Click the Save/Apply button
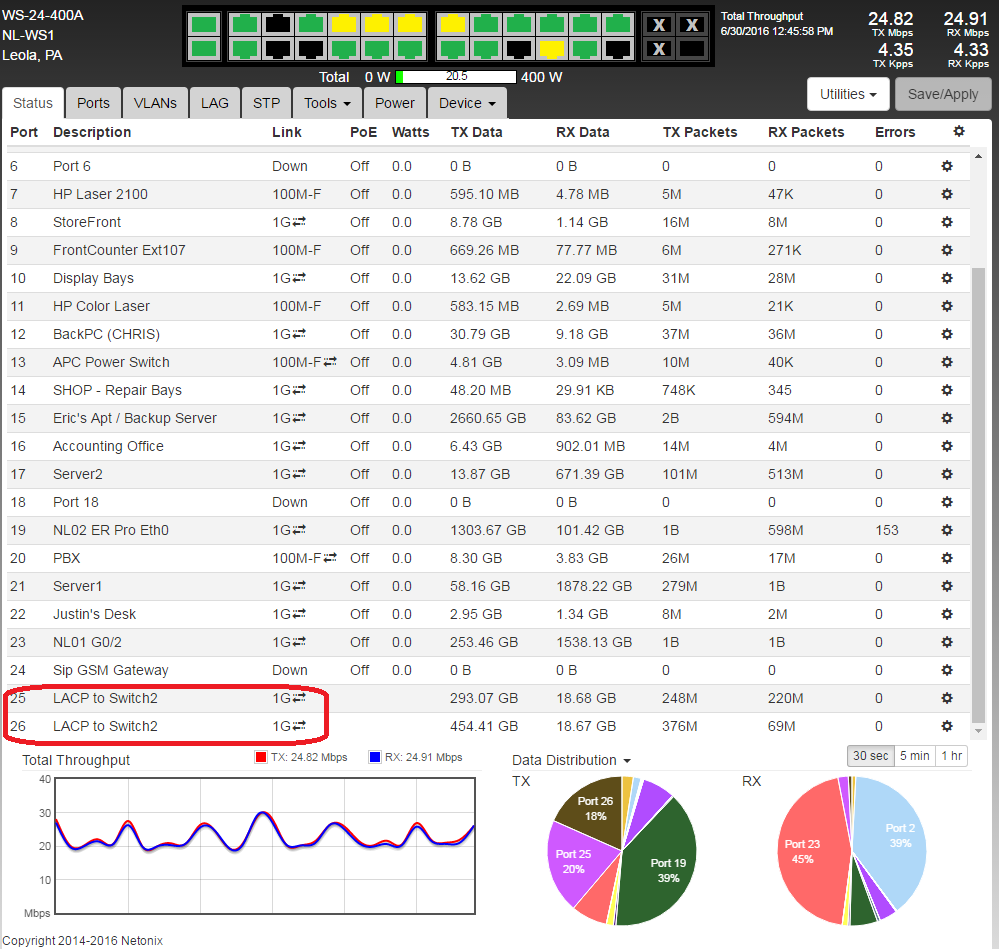 (943, 94)
